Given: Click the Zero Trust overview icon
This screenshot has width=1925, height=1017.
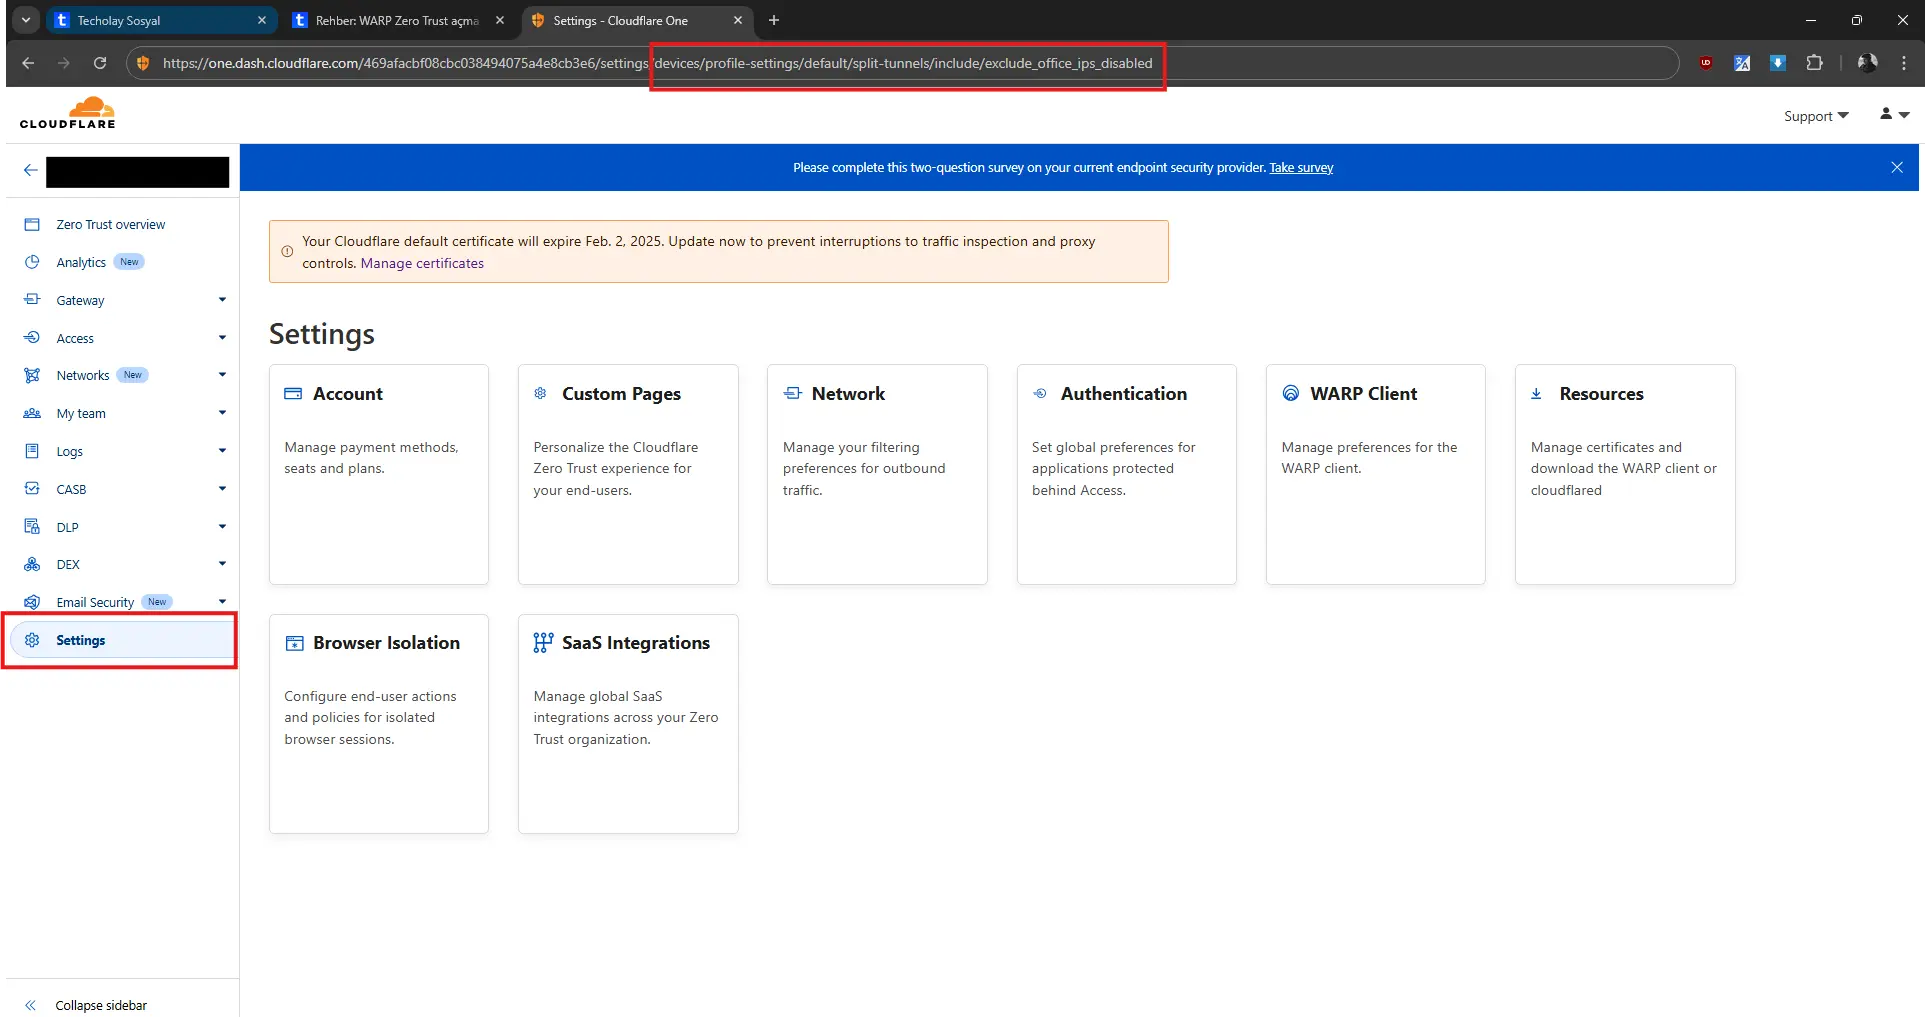Looking at the screenshot, I should [32, 225].
